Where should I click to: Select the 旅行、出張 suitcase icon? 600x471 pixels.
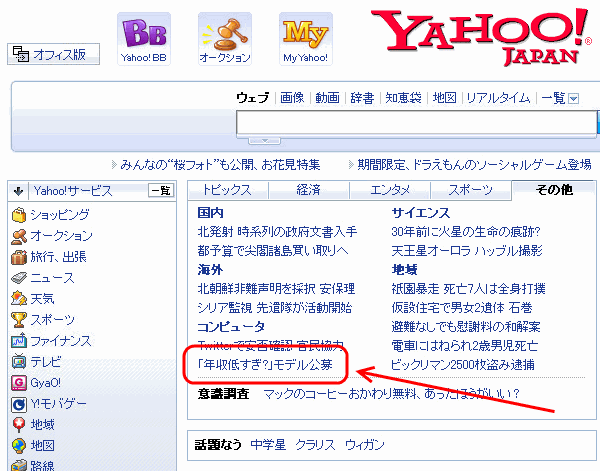click(19, 257)
